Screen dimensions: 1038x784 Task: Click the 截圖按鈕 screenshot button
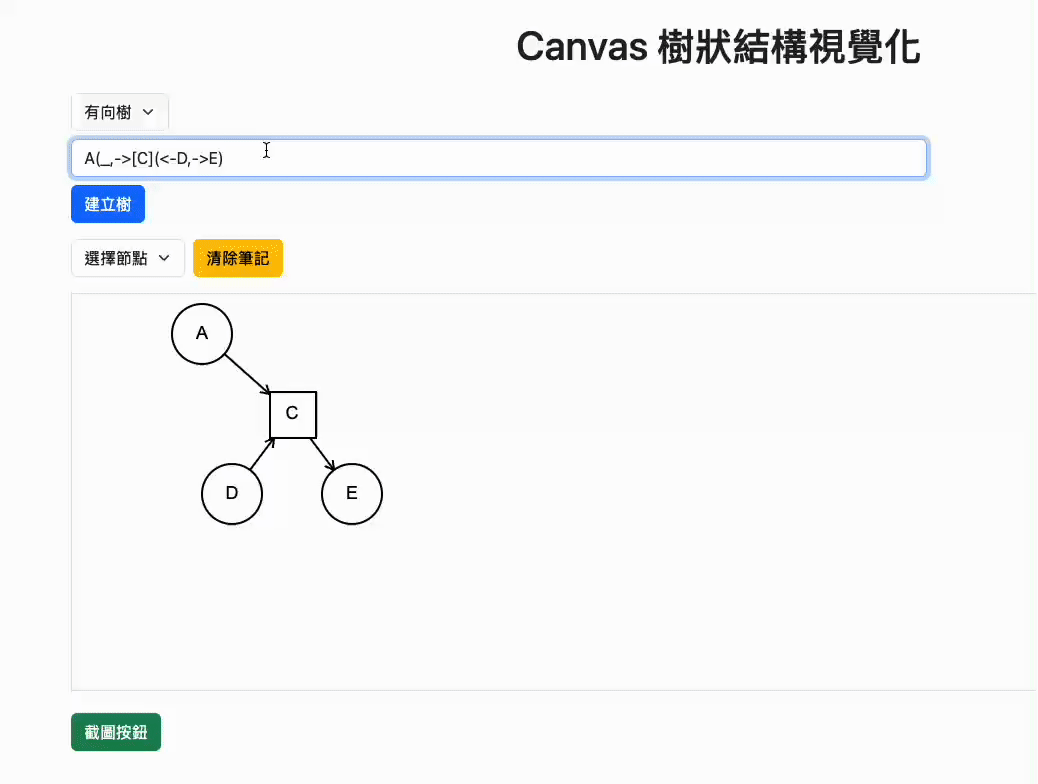[116, 732]
